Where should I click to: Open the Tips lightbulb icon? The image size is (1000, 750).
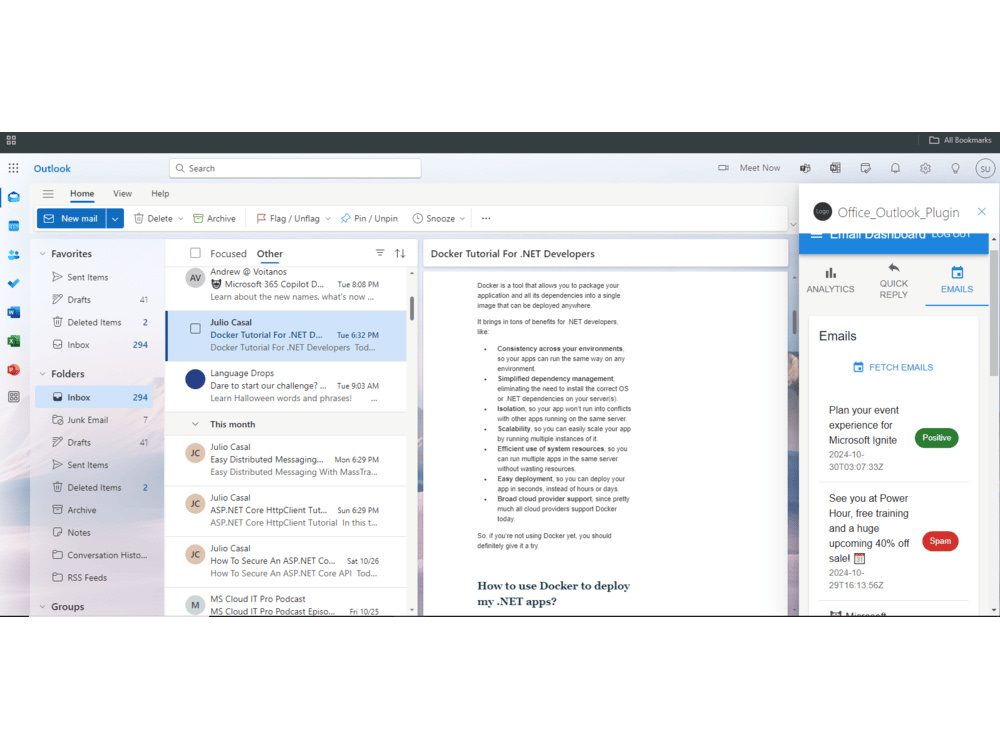(955, 168)
